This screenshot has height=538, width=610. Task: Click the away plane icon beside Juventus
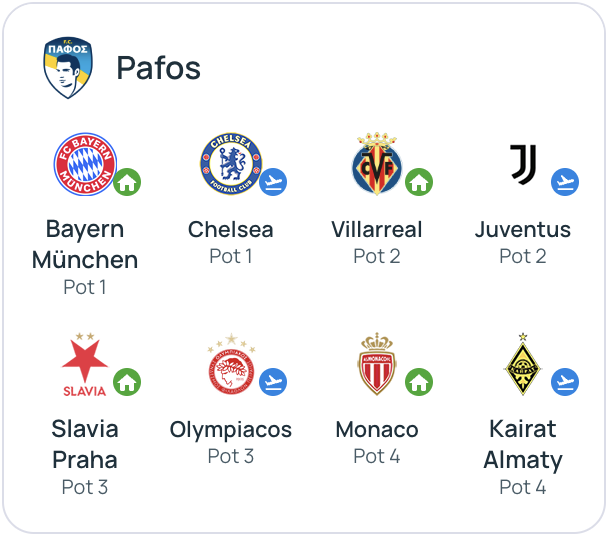coord(565,182)
